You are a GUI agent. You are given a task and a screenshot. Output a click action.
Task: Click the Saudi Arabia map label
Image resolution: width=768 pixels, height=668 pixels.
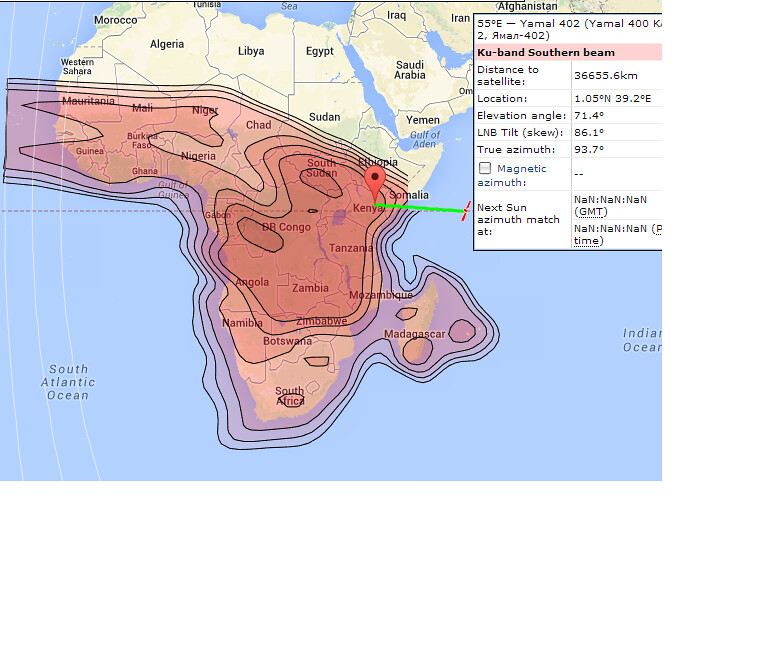point(410,69)
